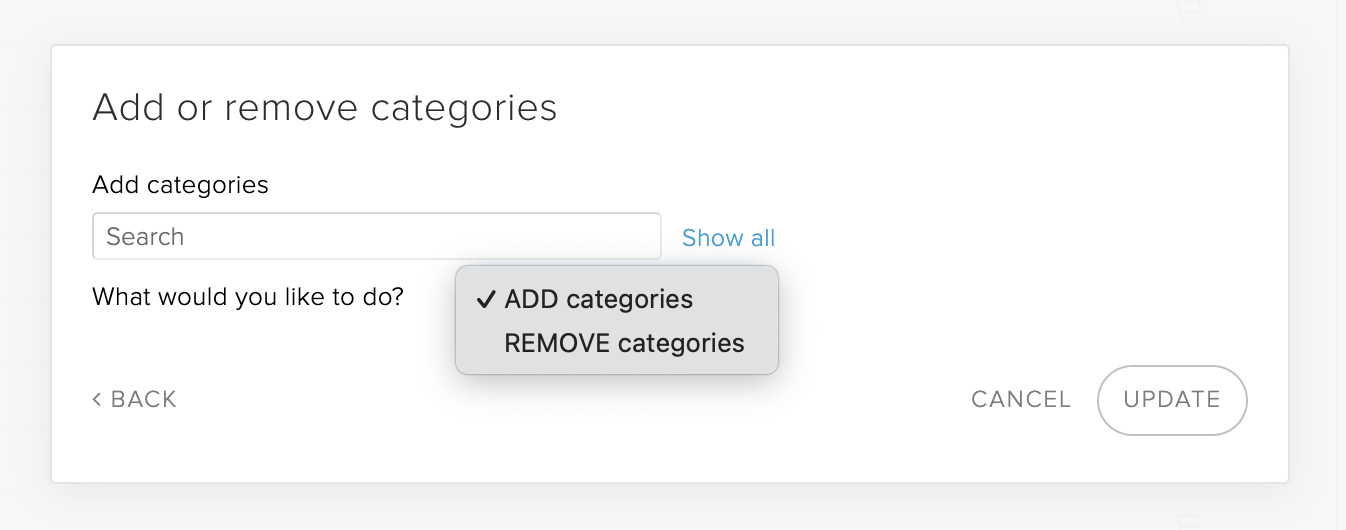This screenshot has height=530, width=1346.
Task: Click the checkmark beside ADD categories
Action: pos(487,300)
